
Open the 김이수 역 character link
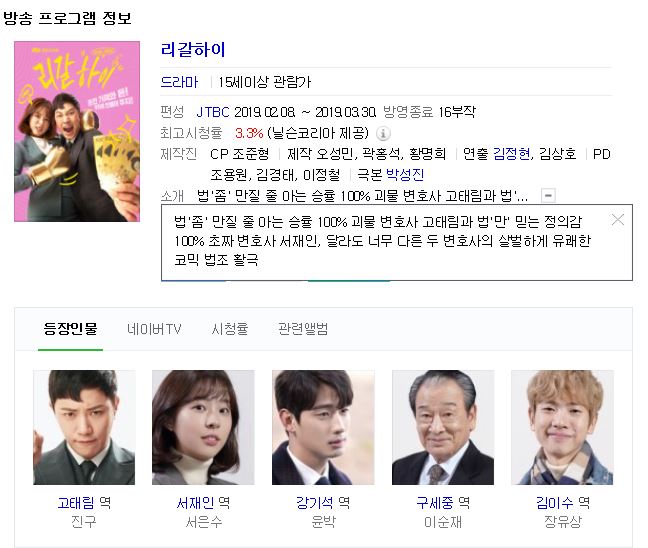point(562,503)
